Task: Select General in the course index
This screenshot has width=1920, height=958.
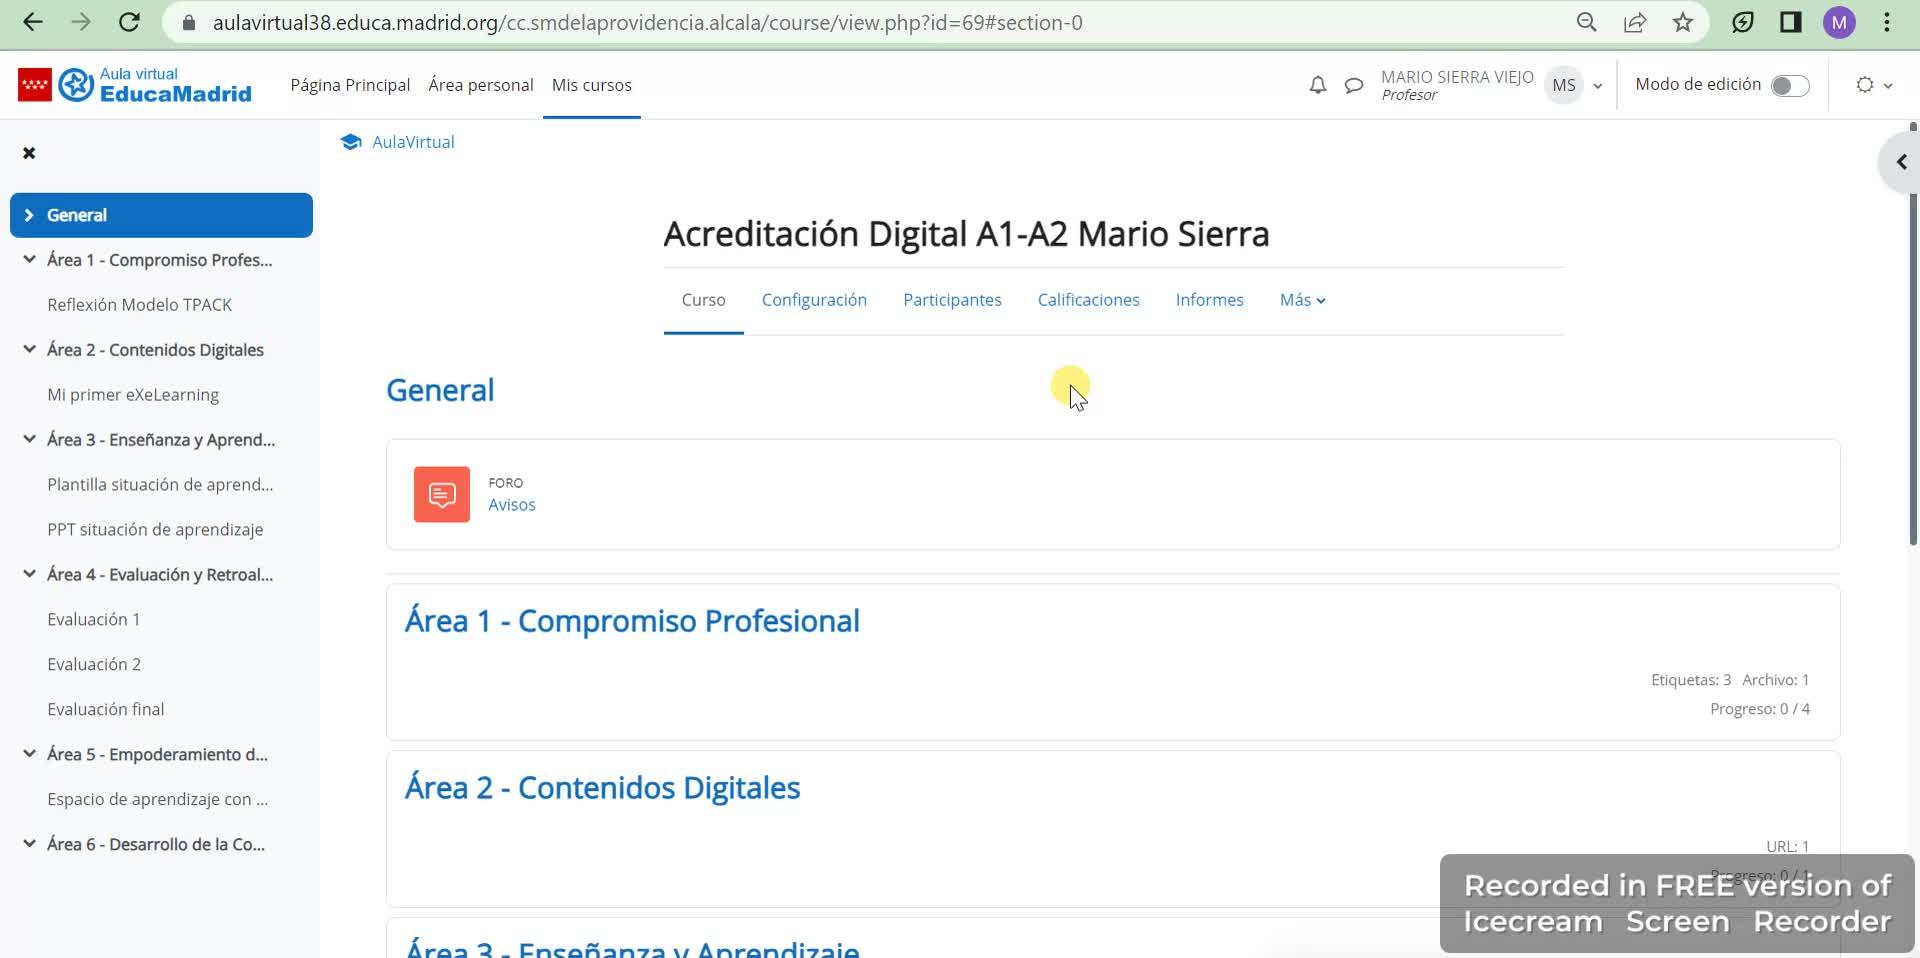Action: (x=77, y=215)
